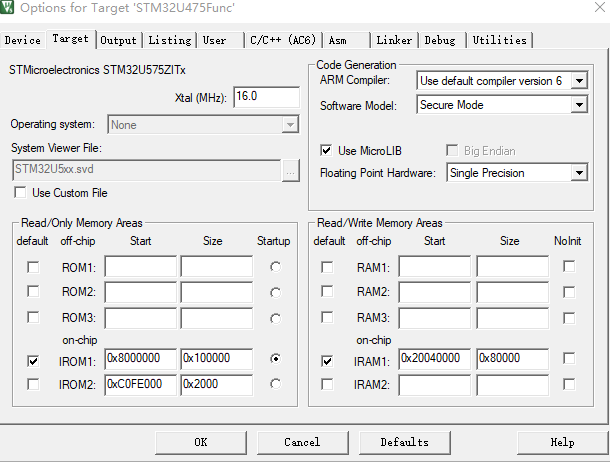The height and width of the screenshot is (462, 610).
Task: Click the RAM1 Start input field
Action: 435,266
